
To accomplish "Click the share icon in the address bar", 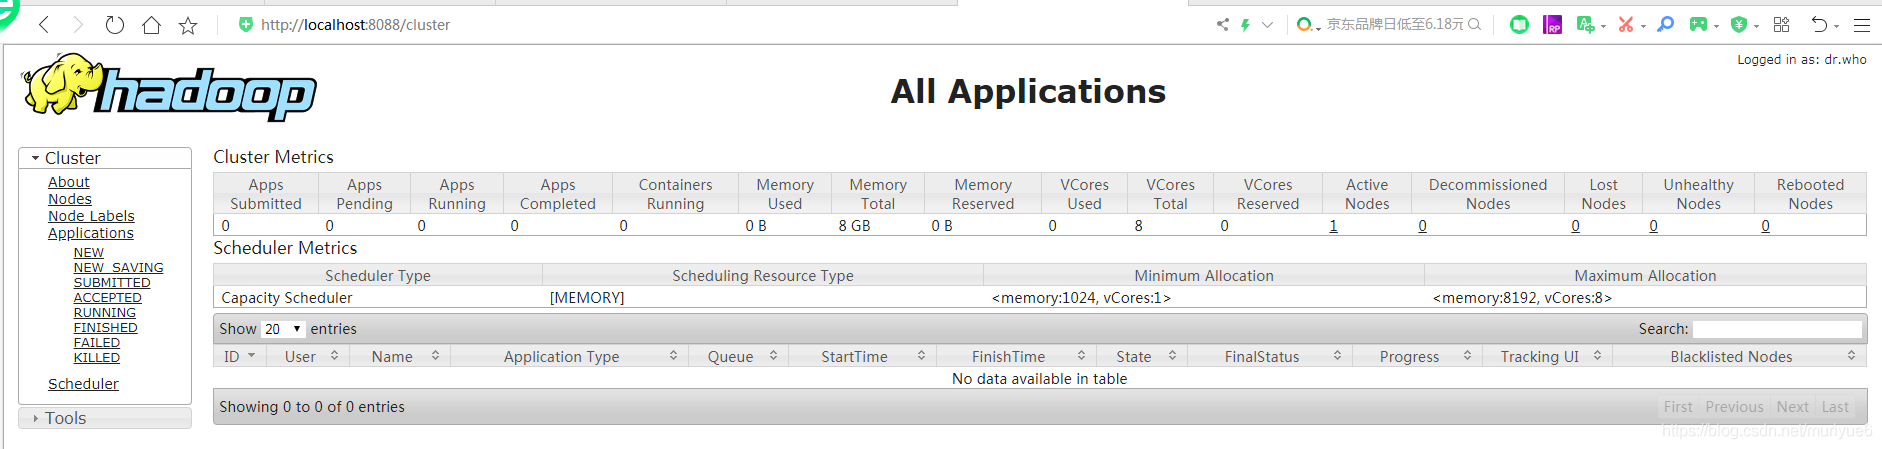I will point(1222,25).
